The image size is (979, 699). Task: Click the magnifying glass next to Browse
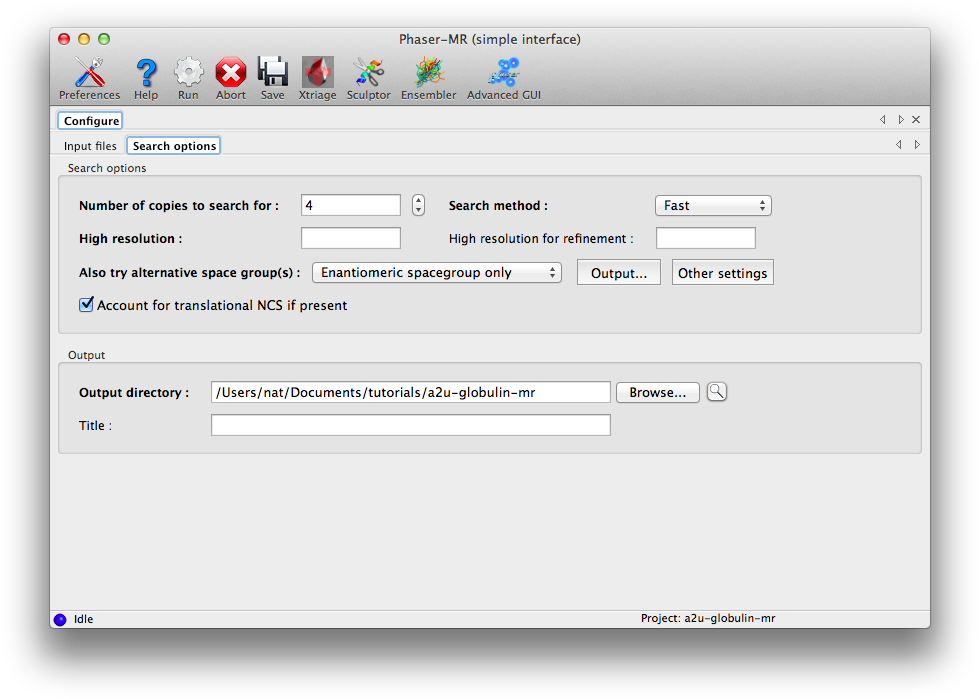[717, 392]
